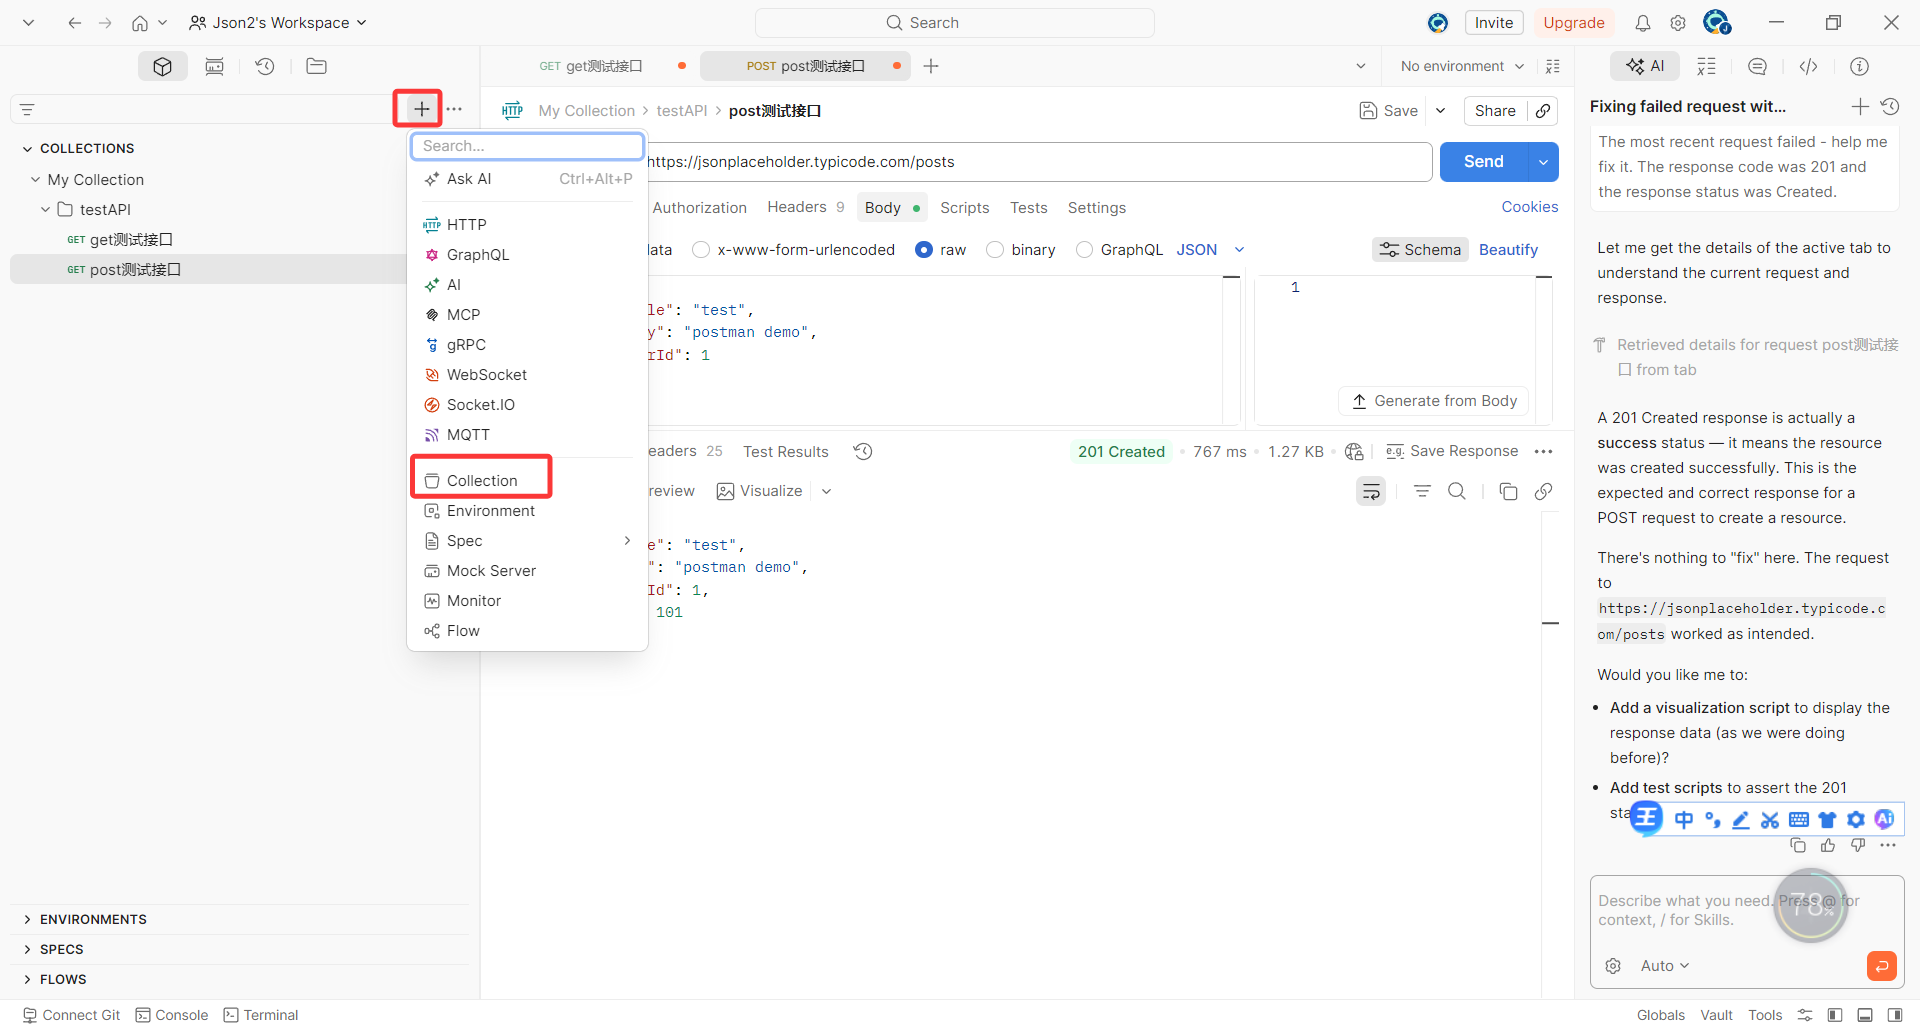The image size is (1920, 1030).
Task: Choose Environment from the create menu
Action: (527, 511)
